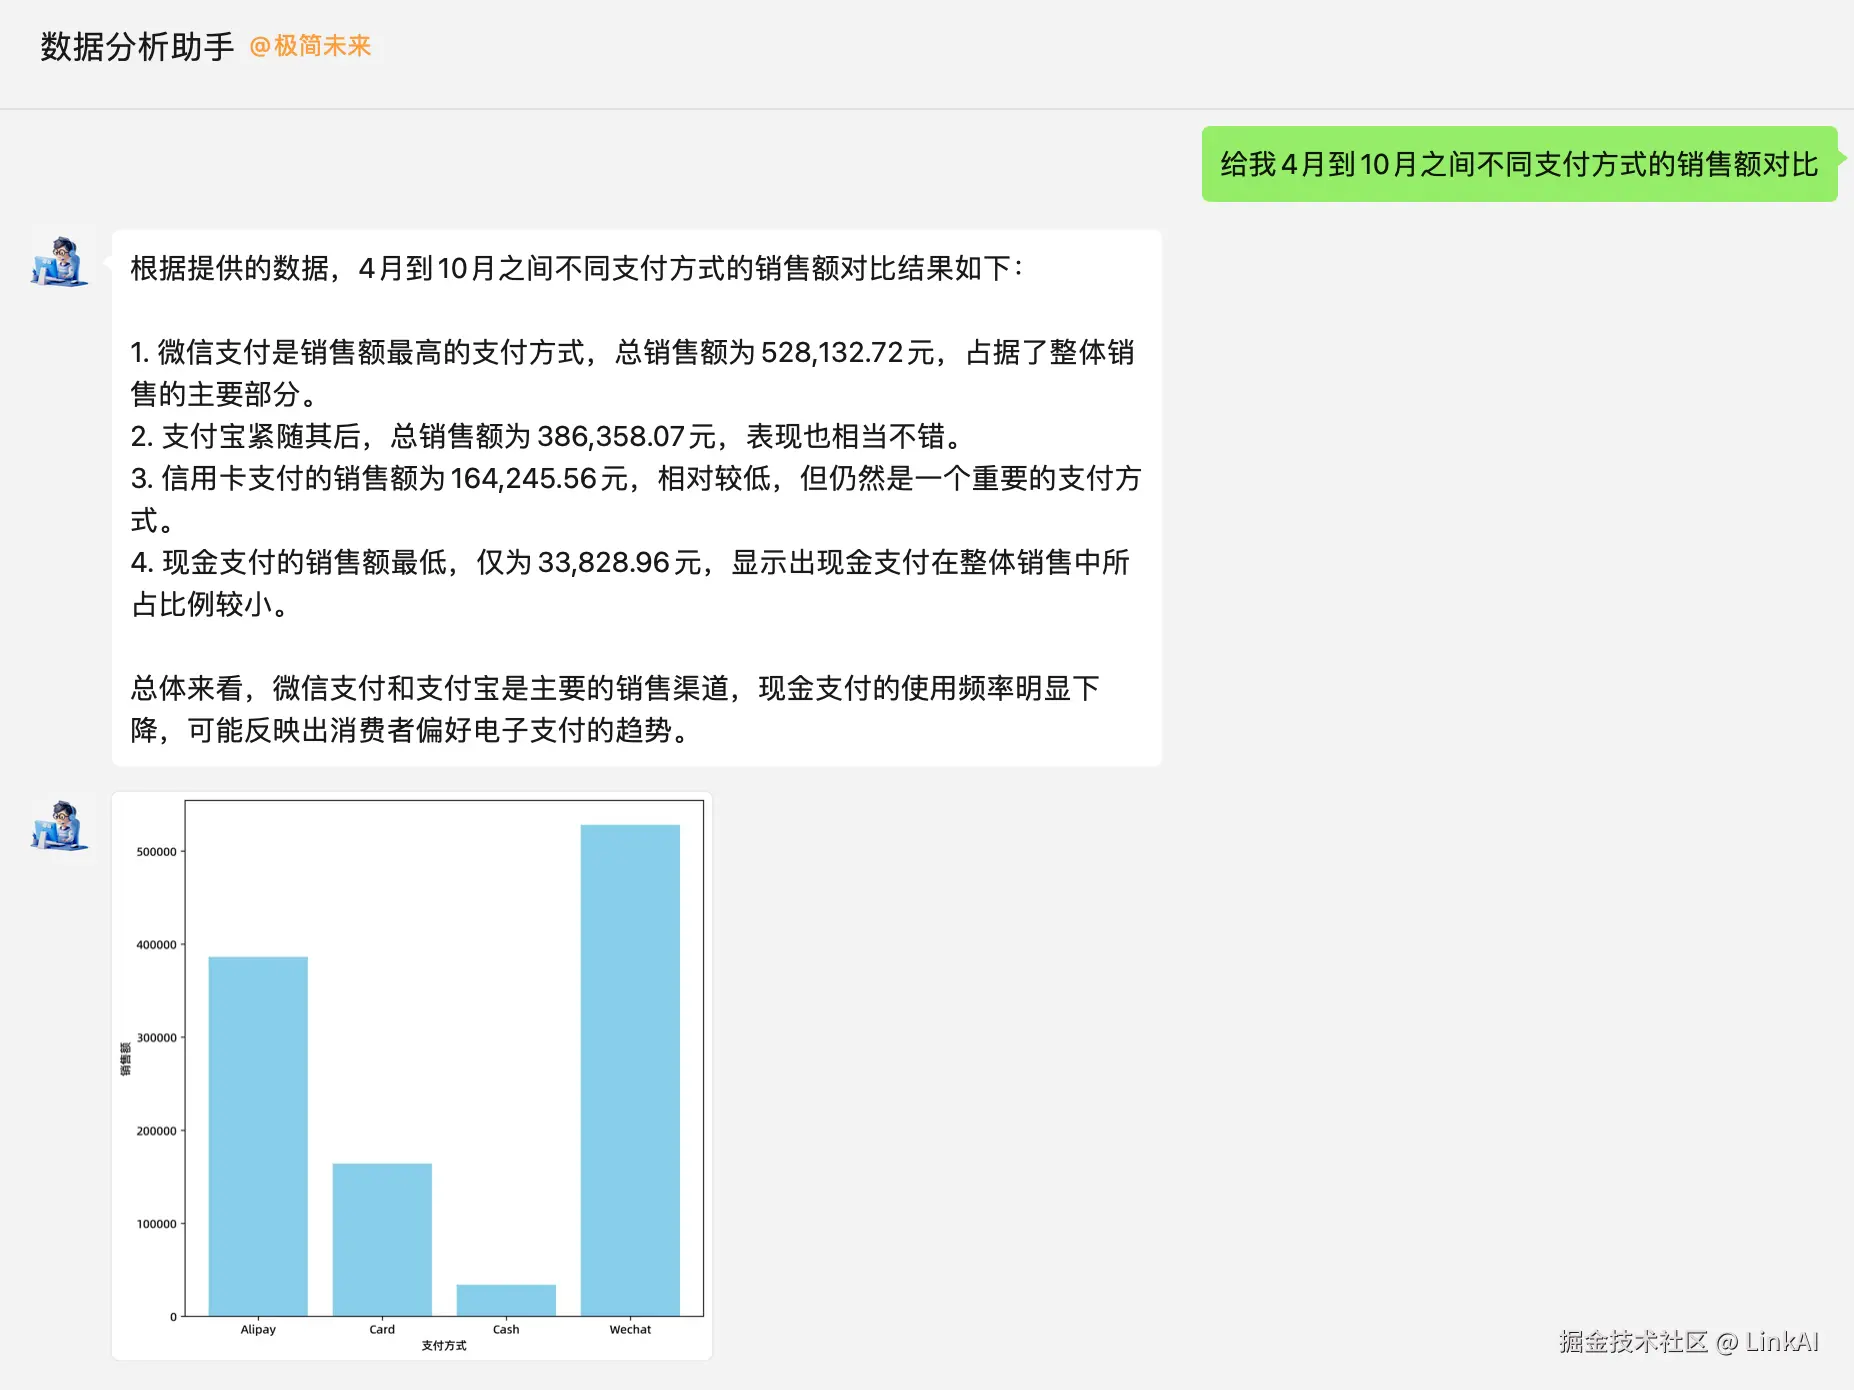The height and width of the screenshot is (1390, 1854).
Task: Expand the bar chart to full view
Action: click(x=413, y=1076)
